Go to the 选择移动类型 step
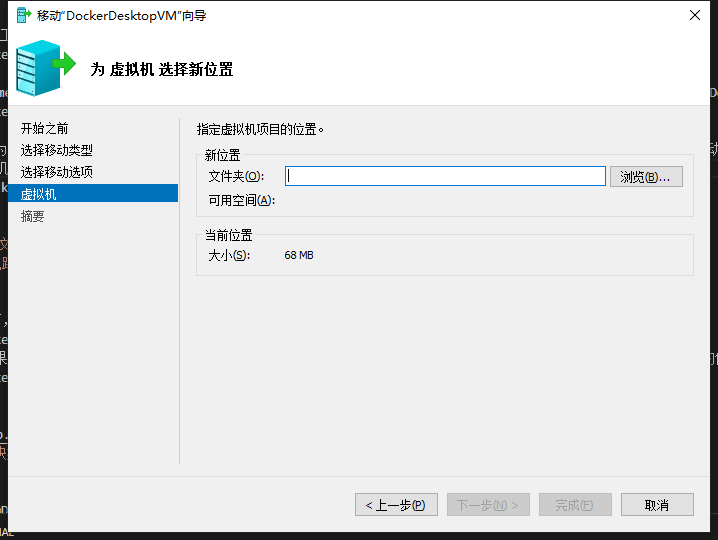 57,150
